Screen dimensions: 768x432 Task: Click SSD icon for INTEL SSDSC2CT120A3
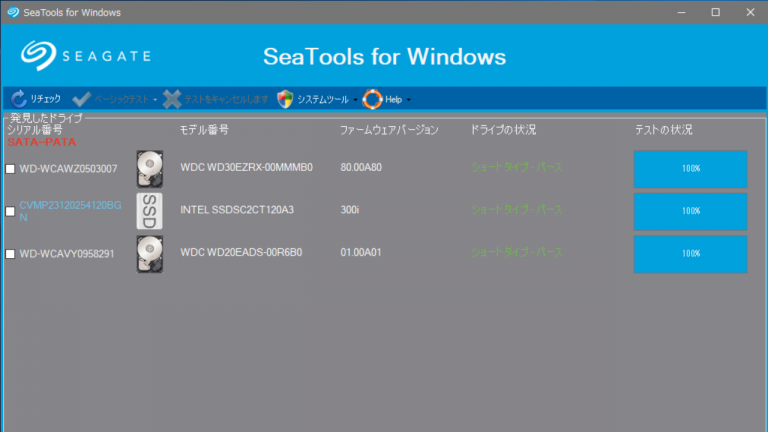[149, 211]
